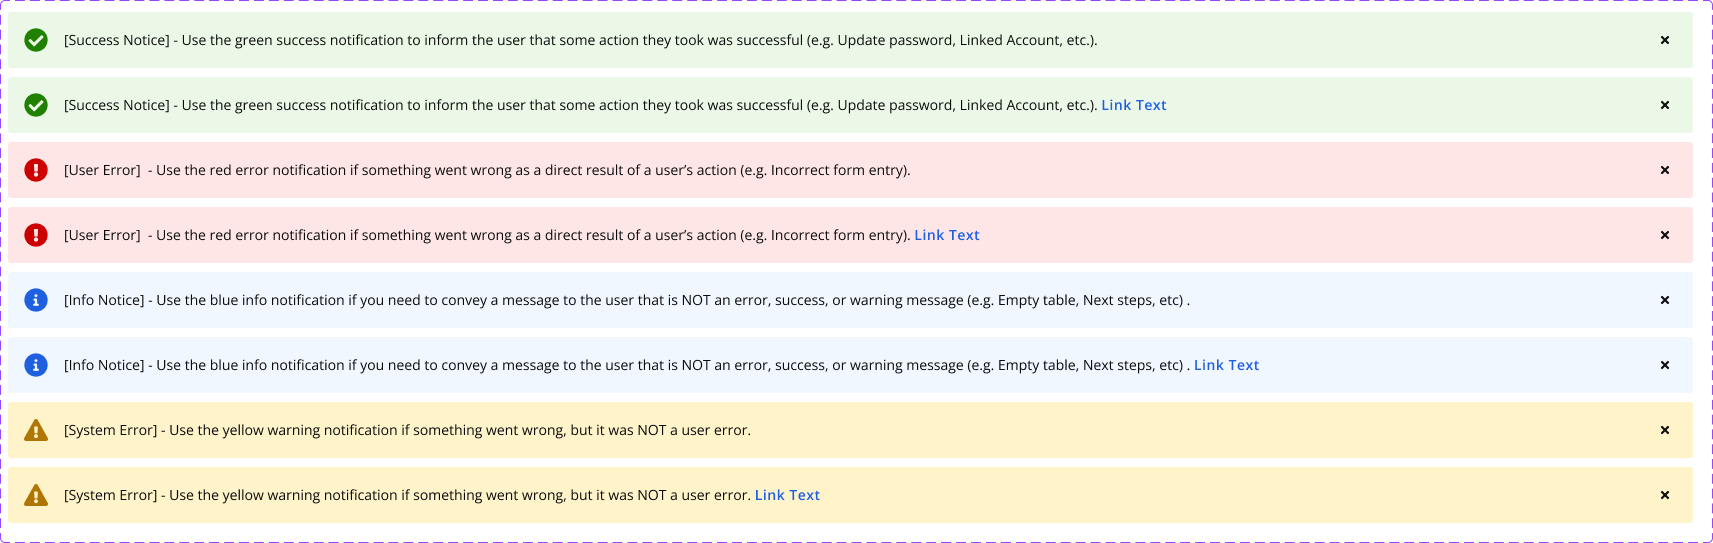Follow Link Text in the yellow system error
This screenshot has width=1713, height=543.
[x=787, y=495]
